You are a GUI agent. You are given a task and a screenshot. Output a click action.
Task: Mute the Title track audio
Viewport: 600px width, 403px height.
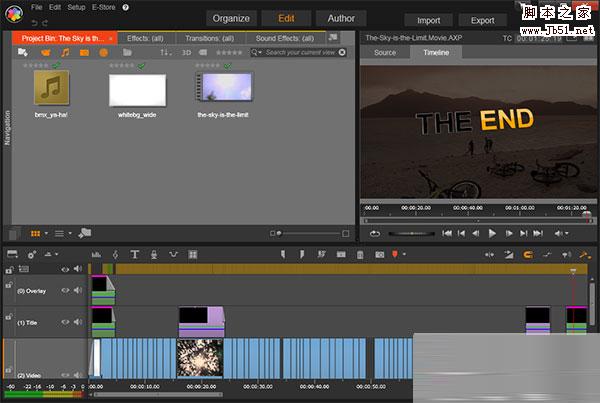(78, 322)
